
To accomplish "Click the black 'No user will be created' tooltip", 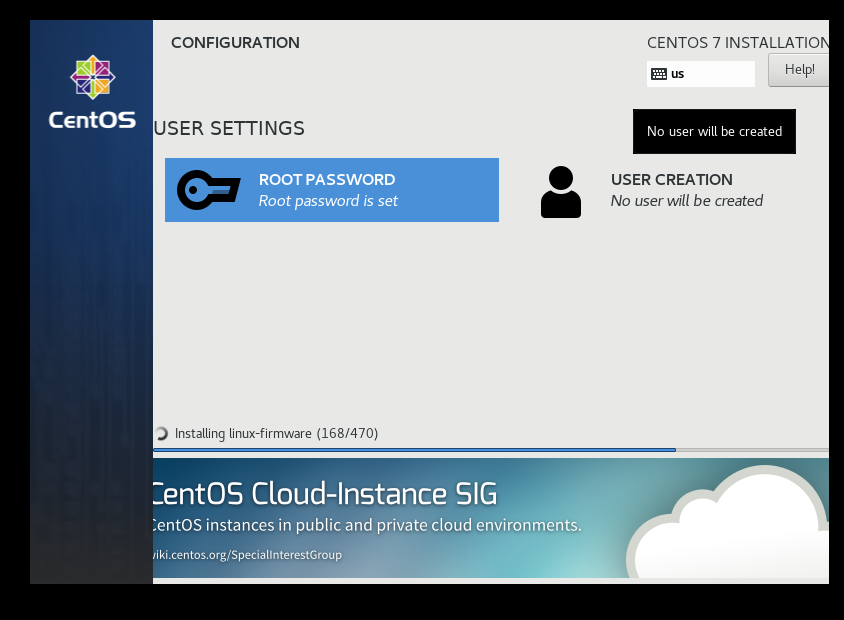I will 714,131.
